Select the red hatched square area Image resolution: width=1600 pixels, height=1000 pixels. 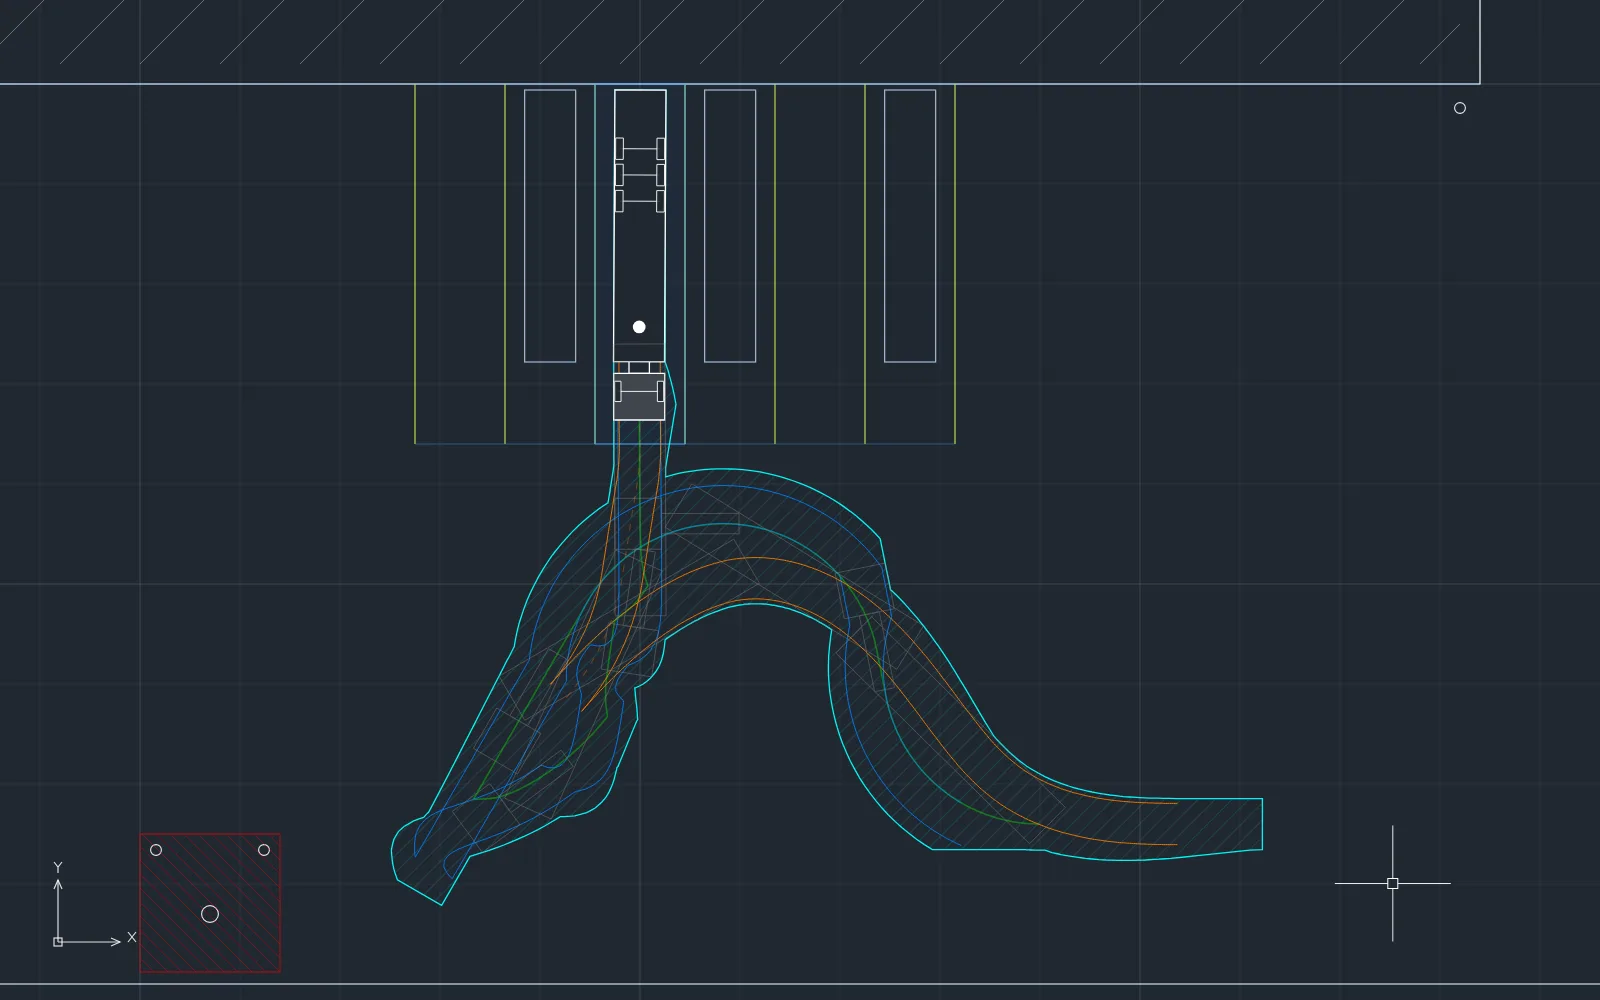pos(210,903)
